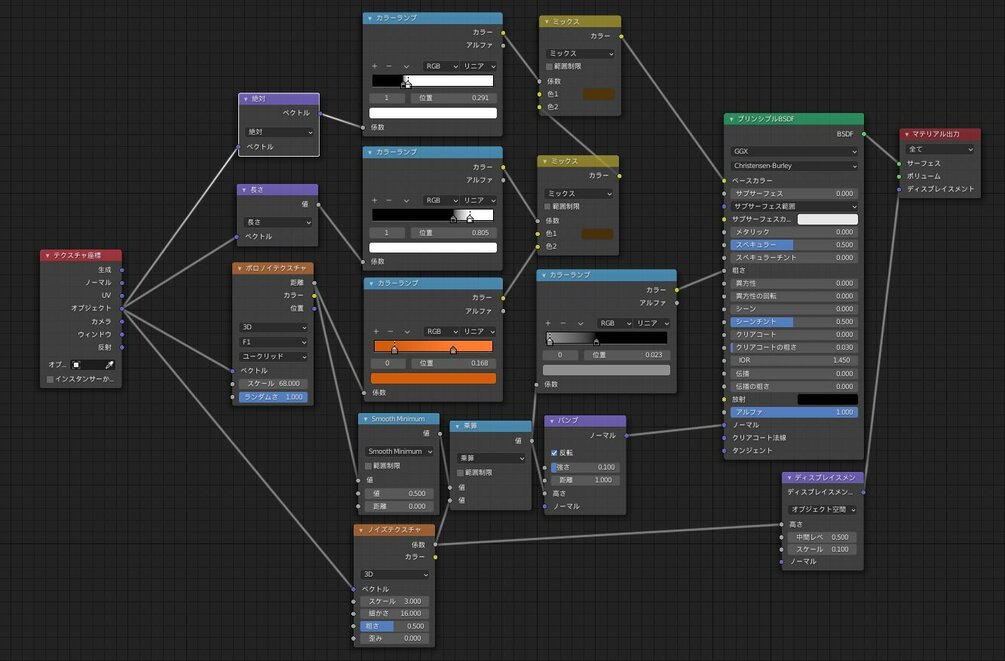
Task: Collapse the ボロノイテクスチャ node
Action: [x=240, y=268]
